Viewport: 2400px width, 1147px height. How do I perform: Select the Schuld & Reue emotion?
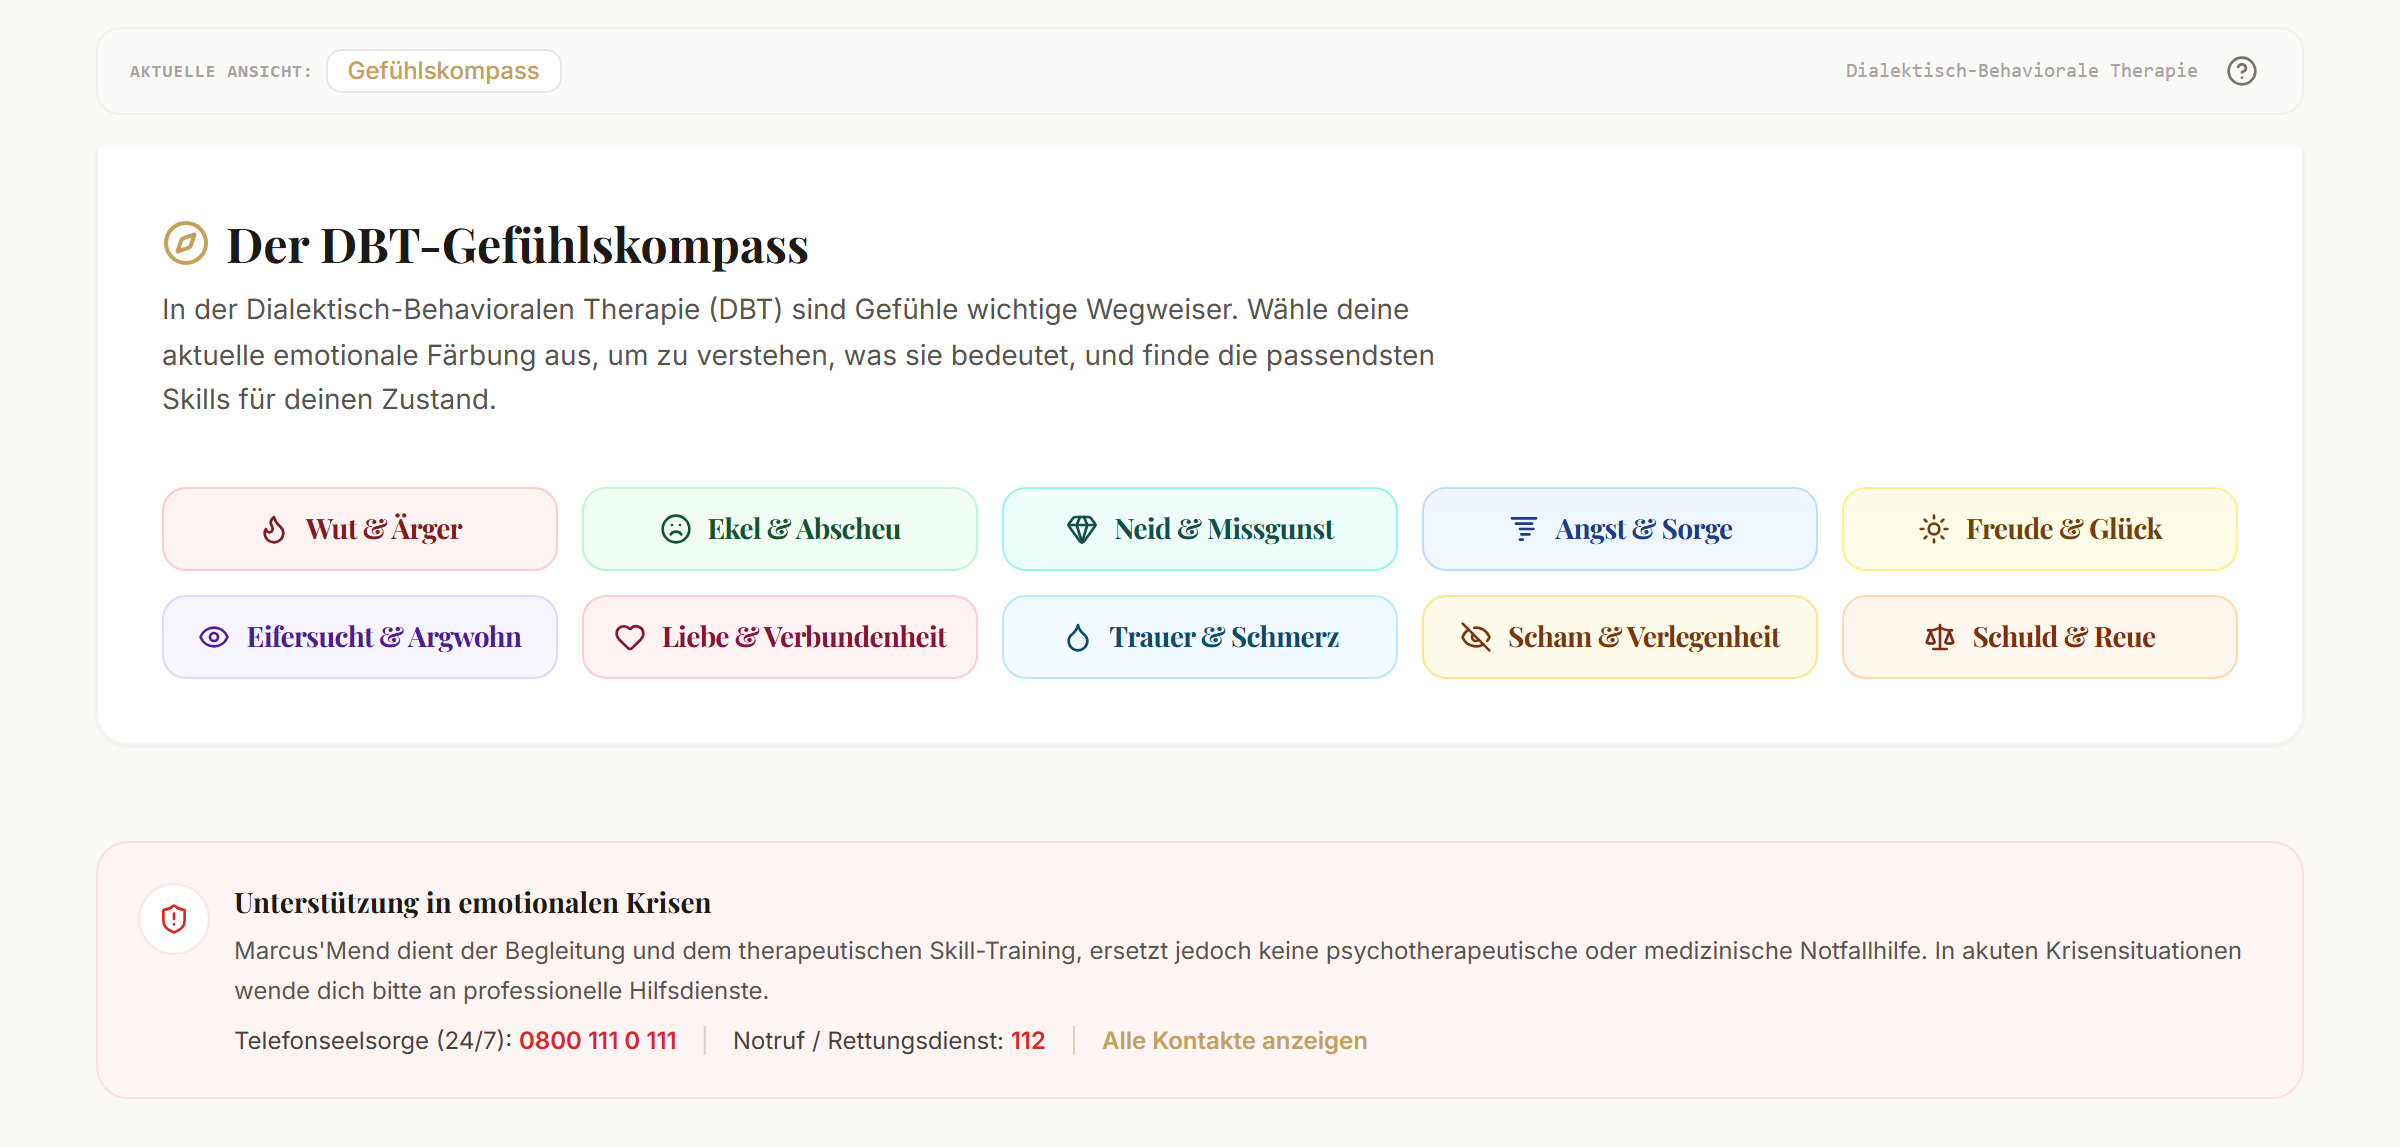point(2040,637)
